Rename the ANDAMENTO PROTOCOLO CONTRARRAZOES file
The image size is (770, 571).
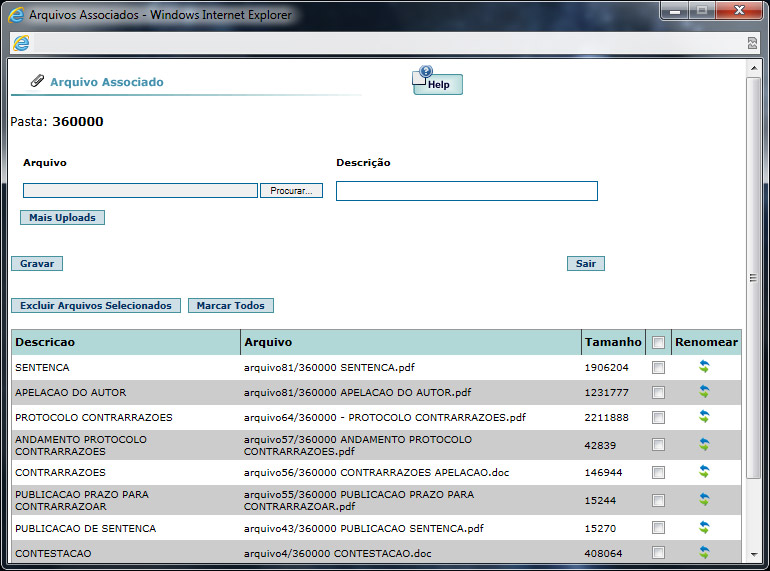(704, 444)
